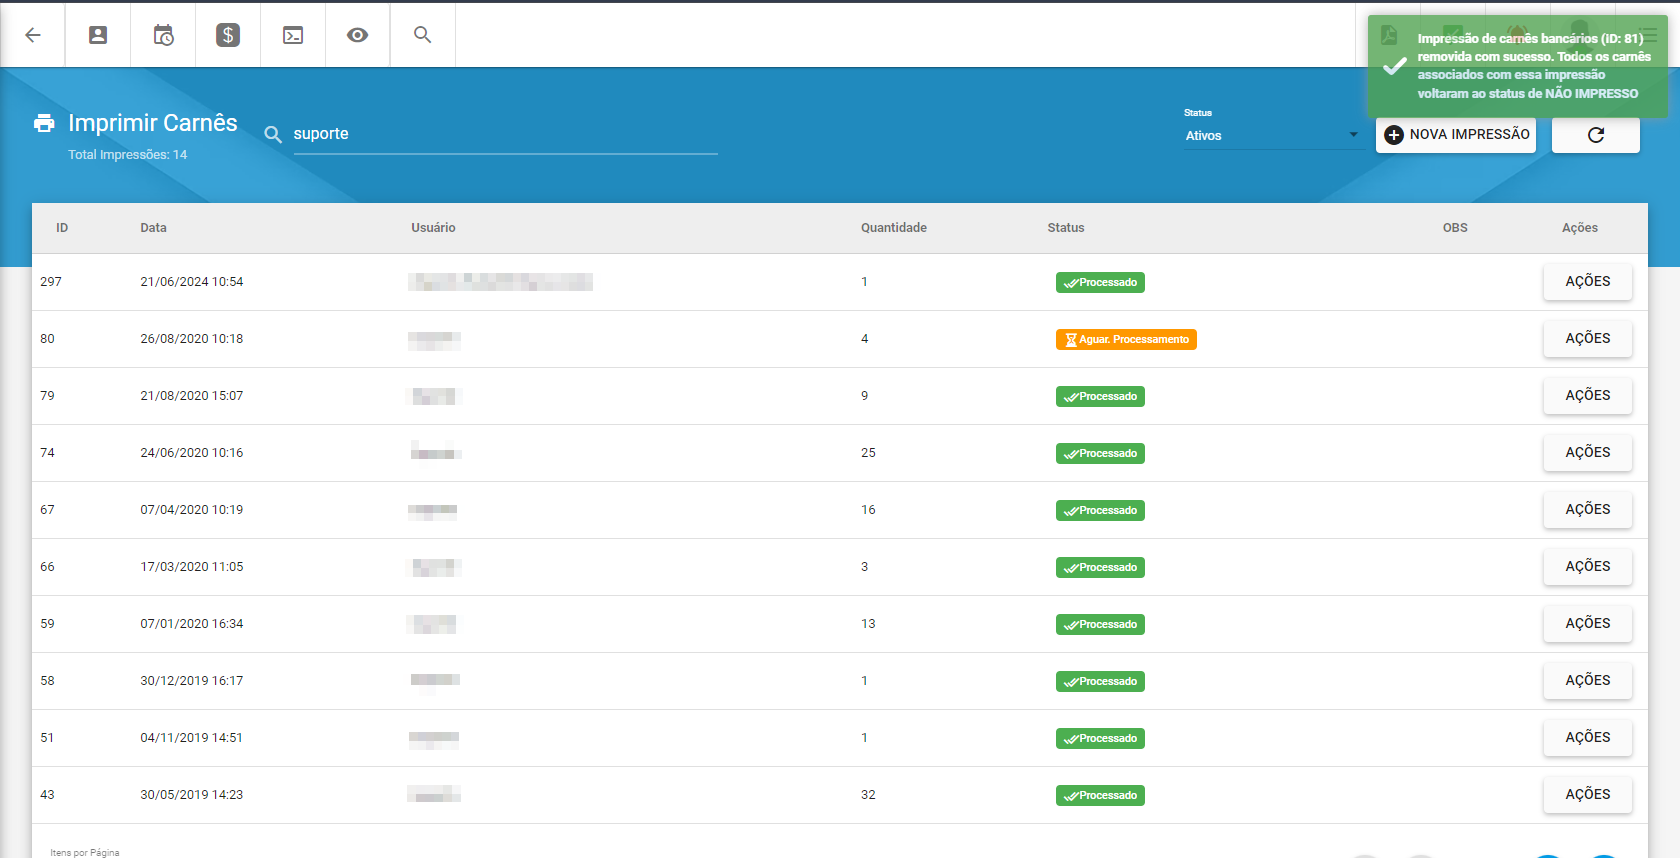This screenshot has height=858, width=1680.
Task: Toggle the eye visibility icon in toolbar
Action: (x=357, y=35)
